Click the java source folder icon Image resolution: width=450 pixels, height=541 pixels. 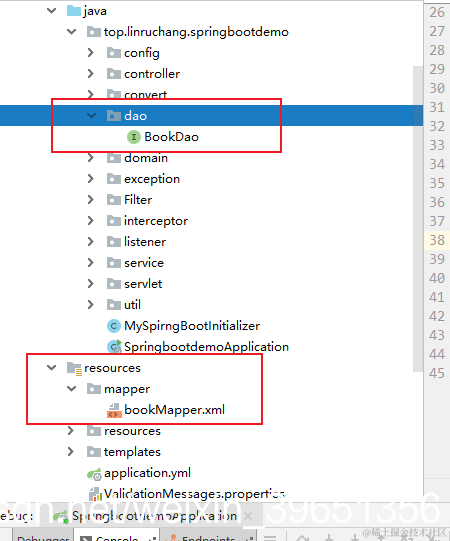pos(74,11)
